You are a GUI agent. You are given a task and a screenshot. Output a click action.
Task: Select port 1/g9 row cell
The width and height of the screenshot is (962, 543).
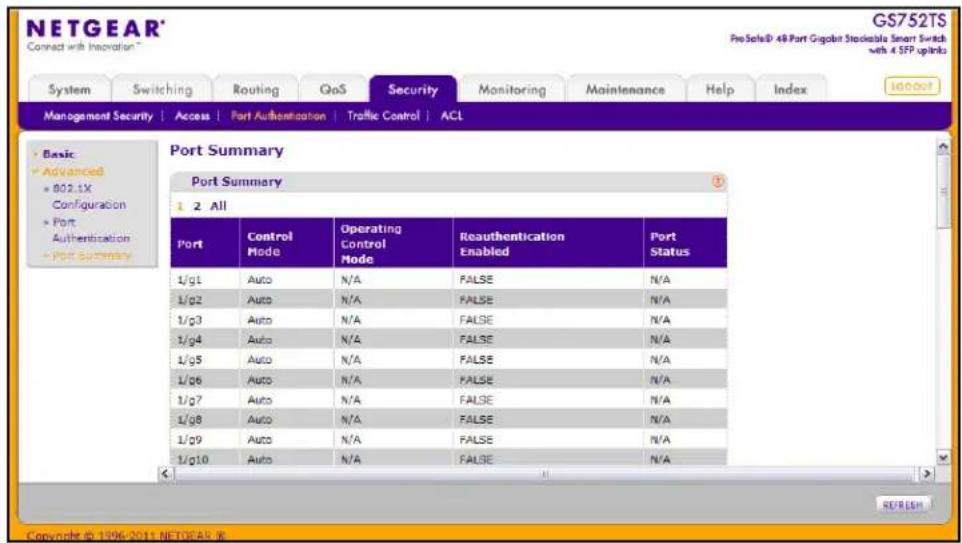tap(205, 439)
